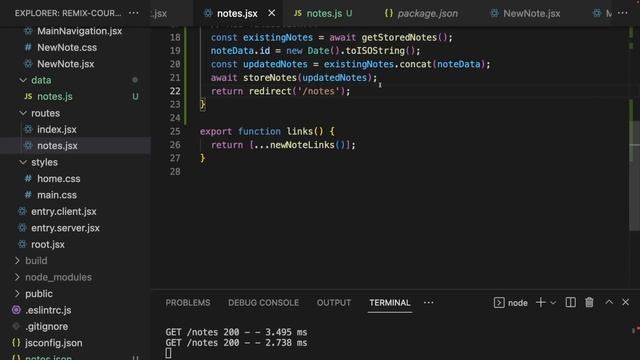This screenshot has width=640, height=360.
Task: Open NewNote.jsx from the explorer tree
Action: pos(66,64)
